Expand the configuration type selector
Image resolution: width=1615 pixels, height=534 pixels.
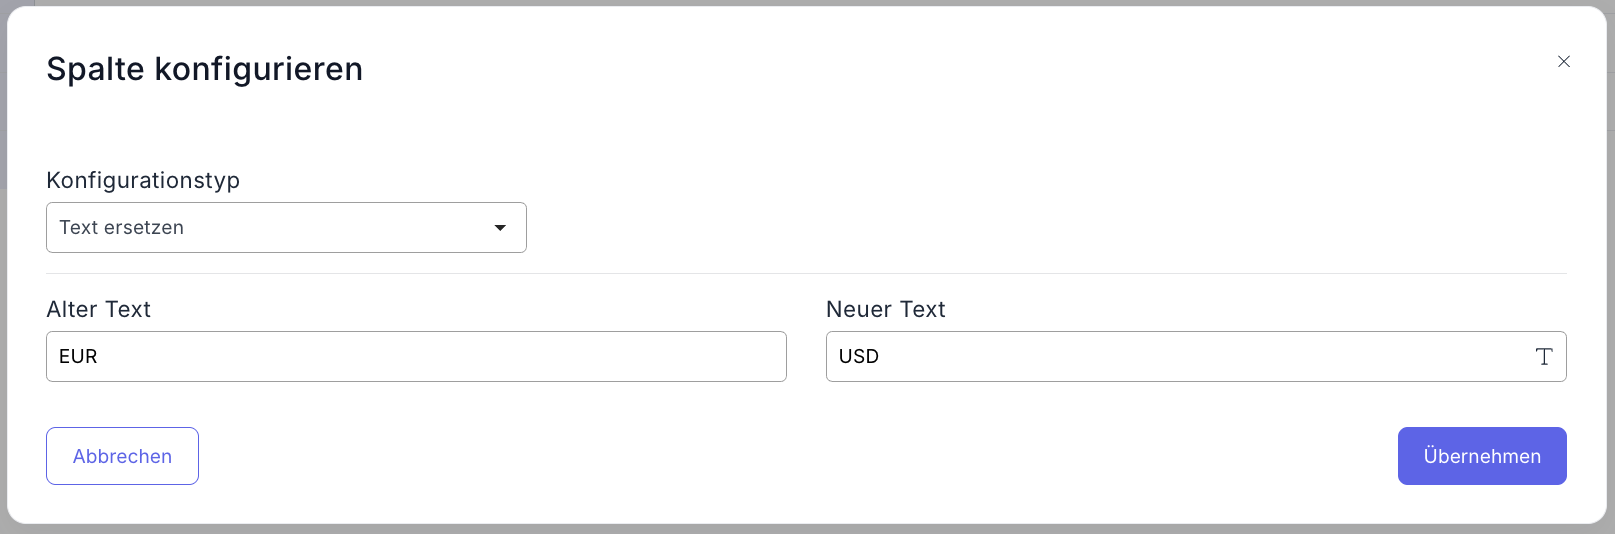tap(286, 228)
